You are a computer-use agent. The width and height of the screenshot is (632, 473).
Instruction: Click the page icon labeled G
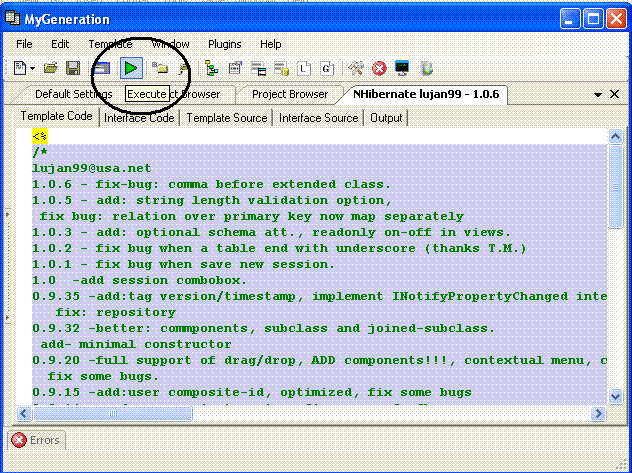point(327,68)
